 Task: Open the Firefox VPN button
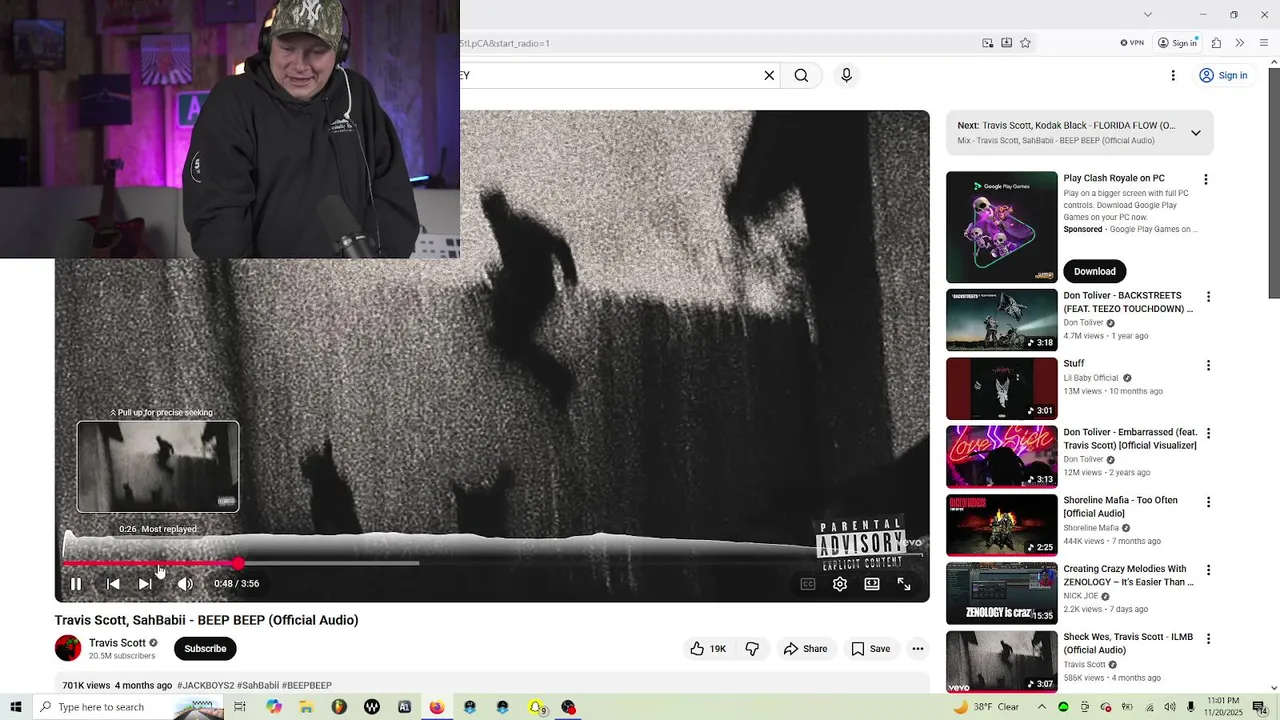(1132, 43)
